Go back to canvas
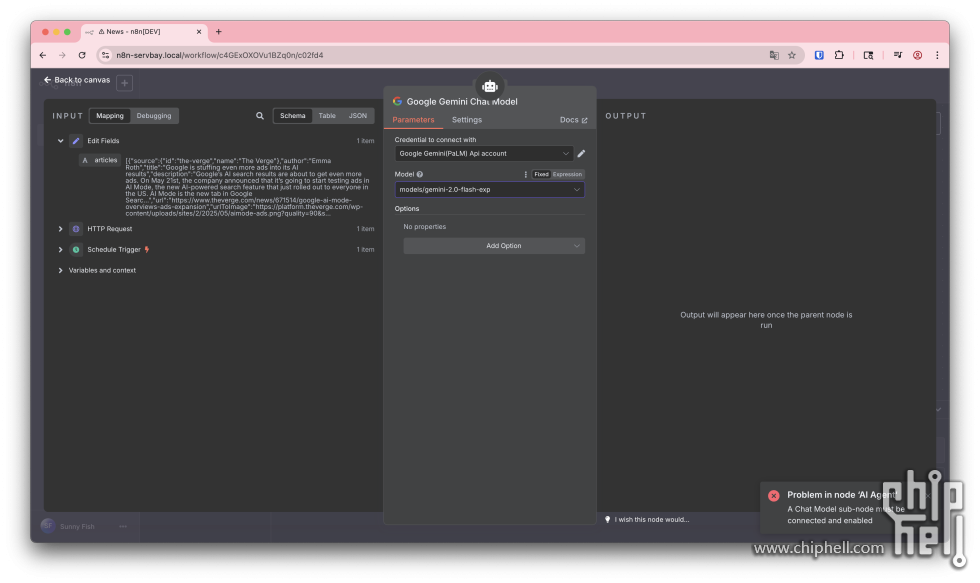 [x=77, y=80]
